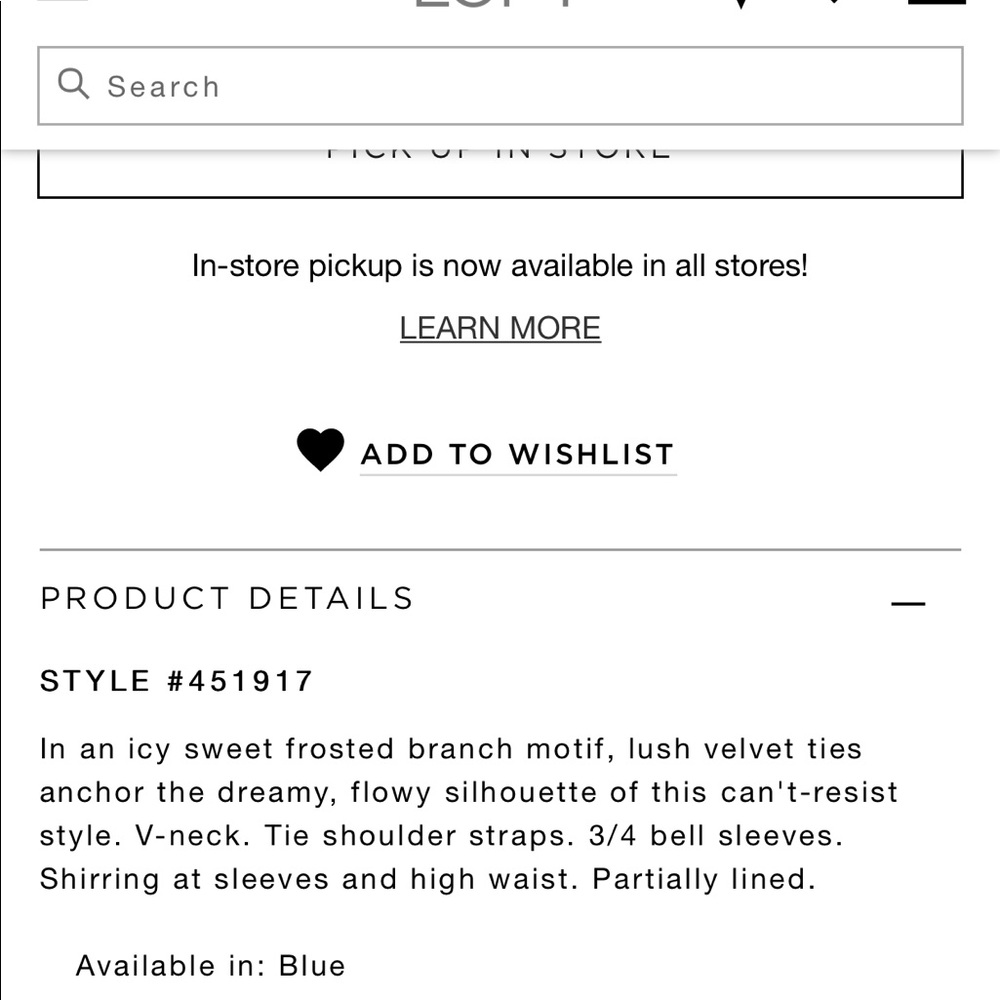The image size is (1000, 1000).
Task: Click the word Blue in availability line
Action: coord(312,966)
